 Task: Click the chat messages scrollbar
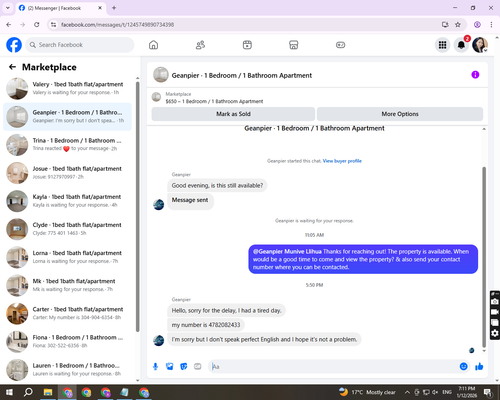click(484, 257)
